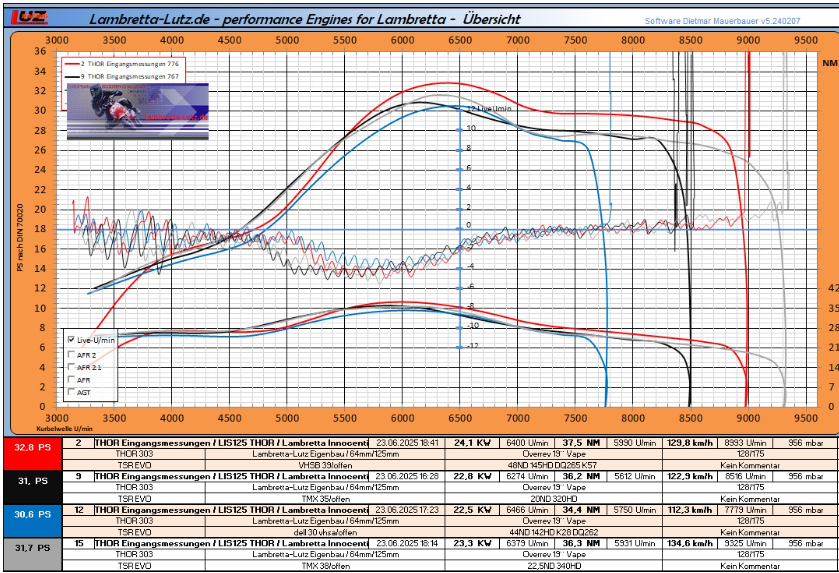This screenshot has height=573, width=839.
Task: Select run number 12 cell
Action: pos(79,510)
